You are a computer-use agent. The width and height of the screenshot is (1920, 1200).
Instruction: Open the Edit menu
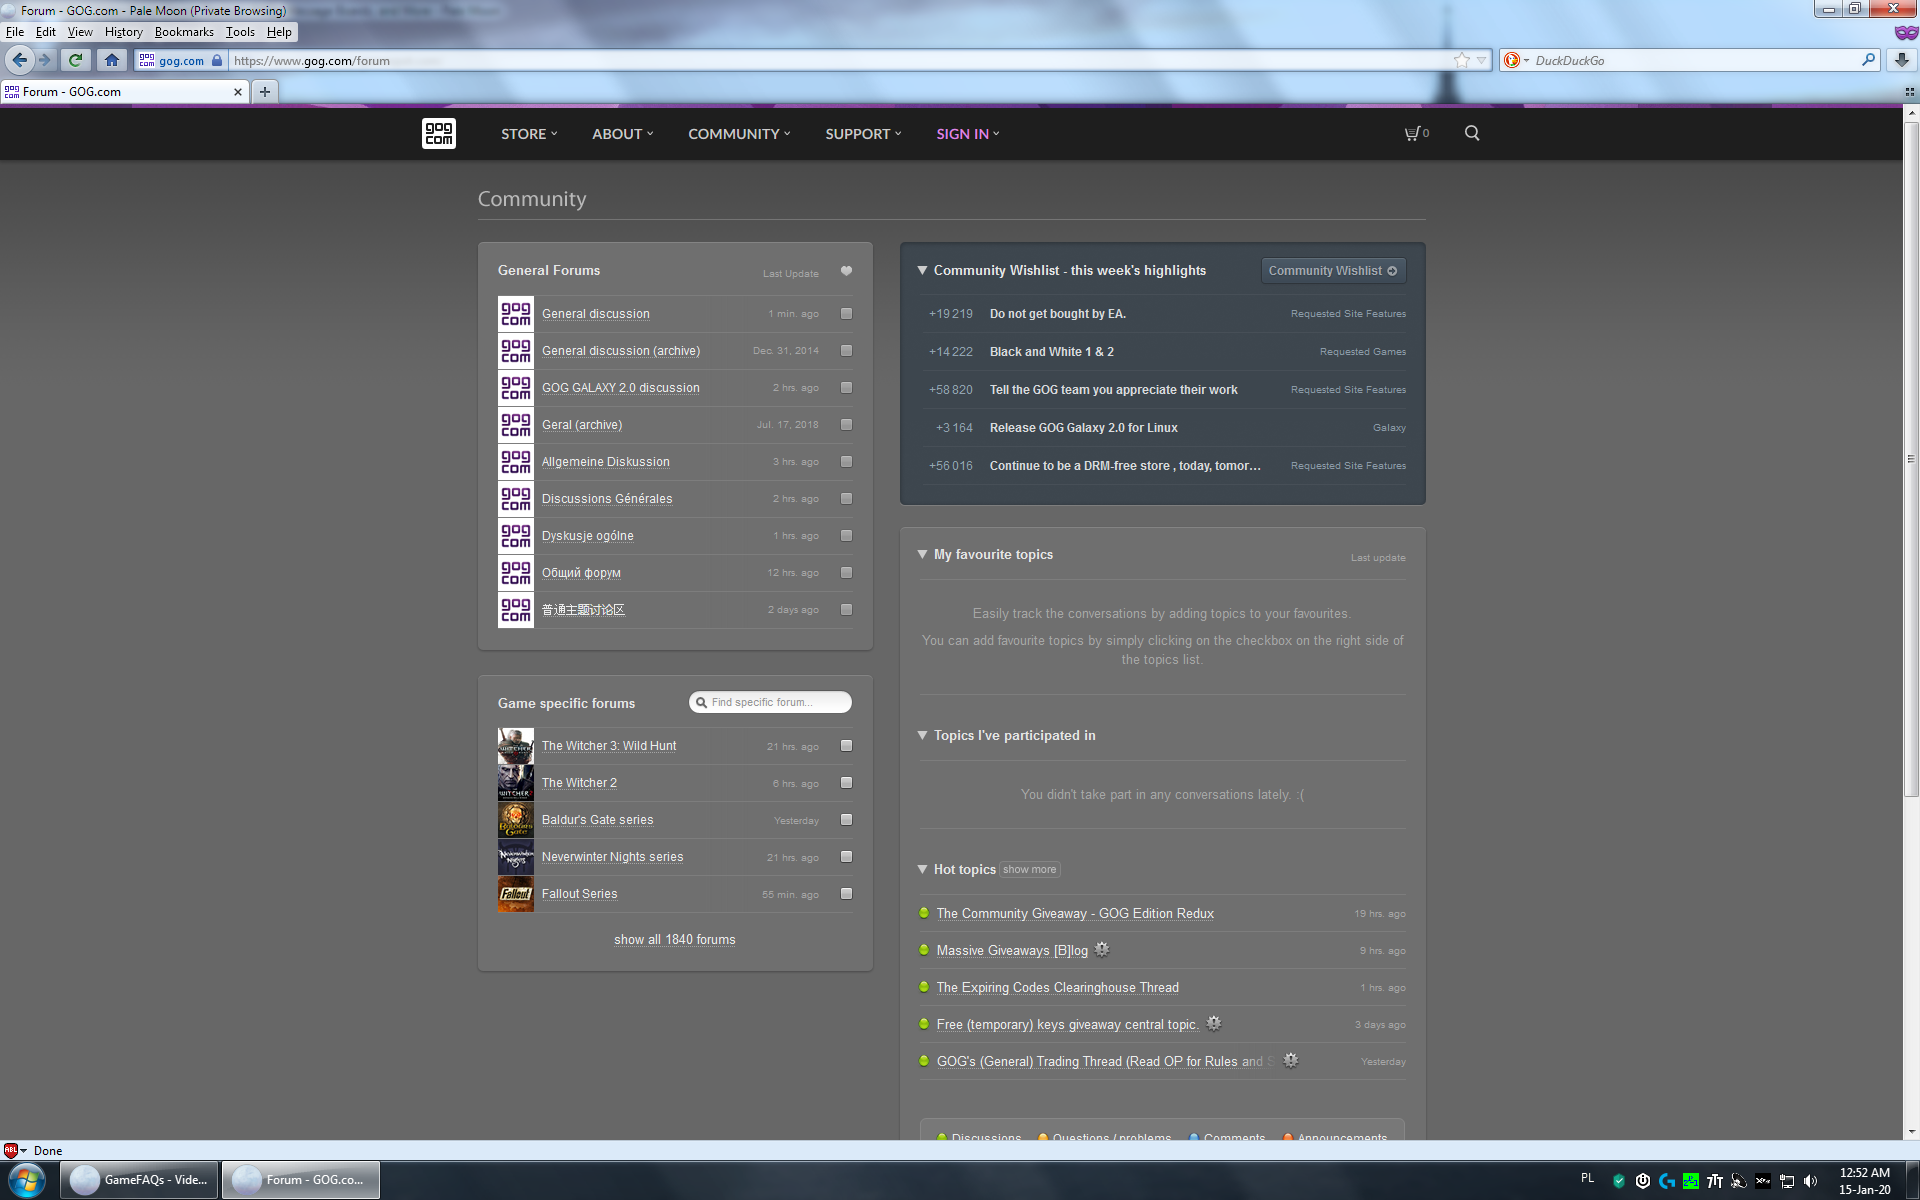(45, 32)
